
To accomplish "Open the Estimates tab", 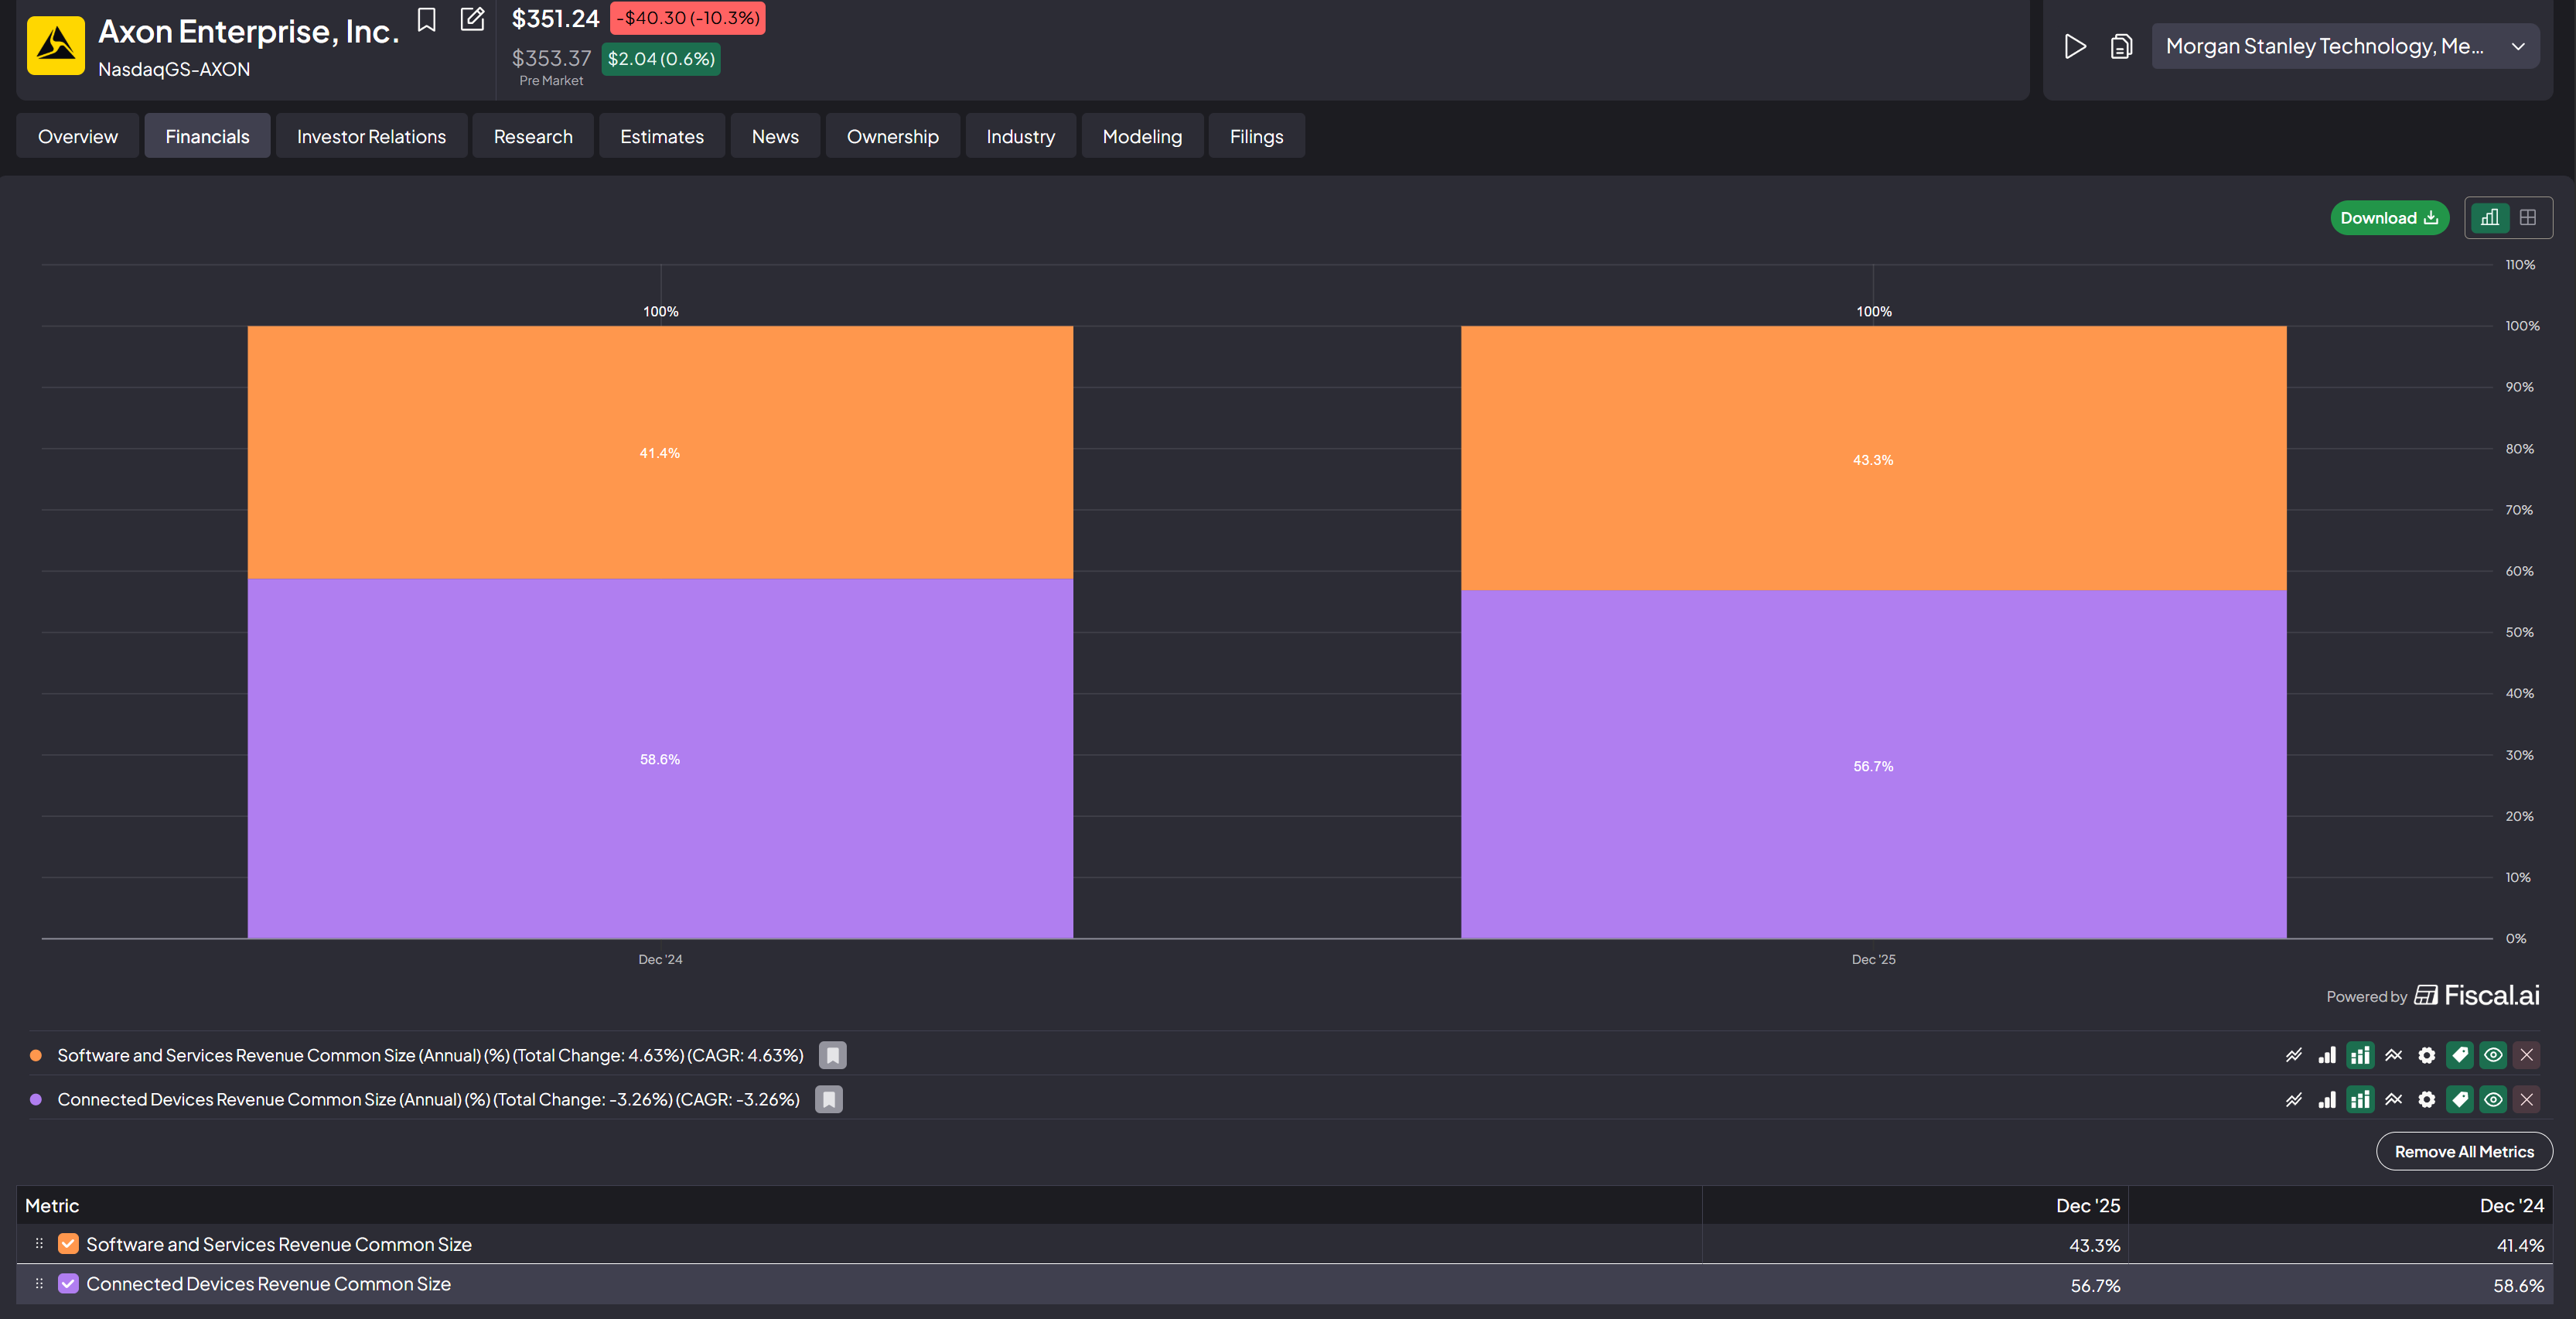I will coord(661,137).
